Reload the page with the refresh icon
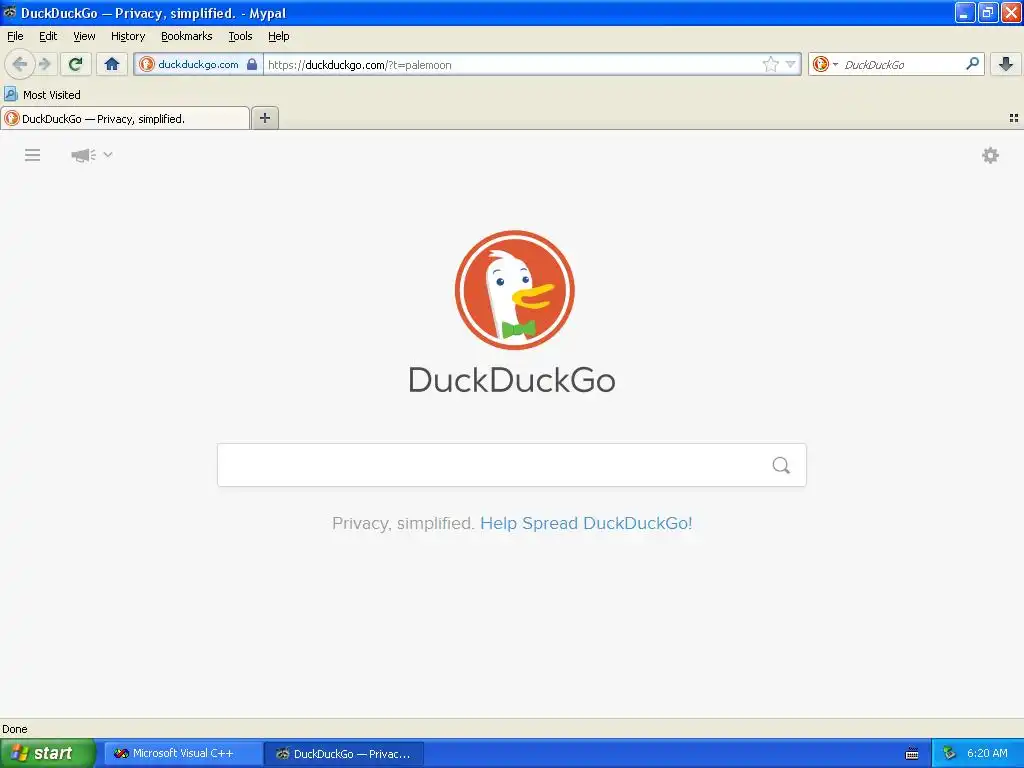Image resolution: width=1024 pixels, height=768 pixels. 76,64
